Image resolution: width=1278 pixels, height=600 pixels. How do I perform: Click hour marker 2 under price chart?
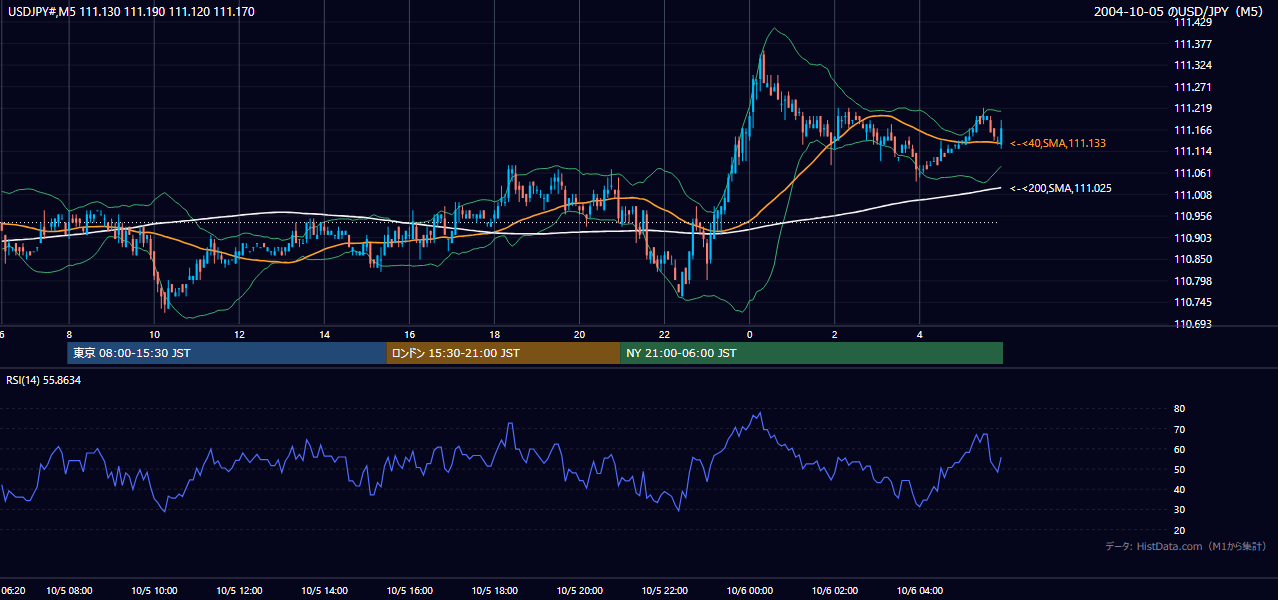coord(834,334)
